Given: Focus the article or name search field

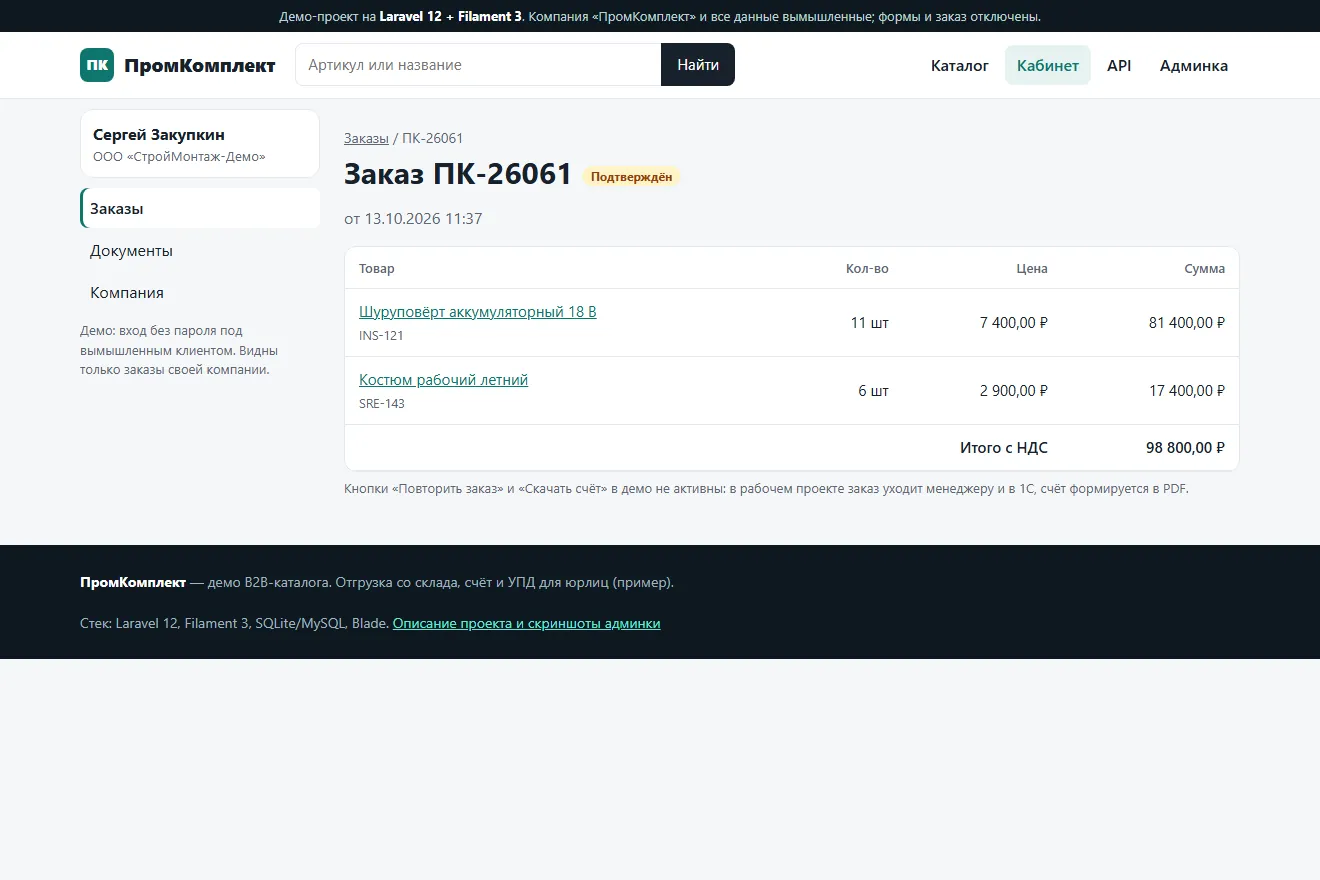Looking at the screenshot, I should point(478,65).
